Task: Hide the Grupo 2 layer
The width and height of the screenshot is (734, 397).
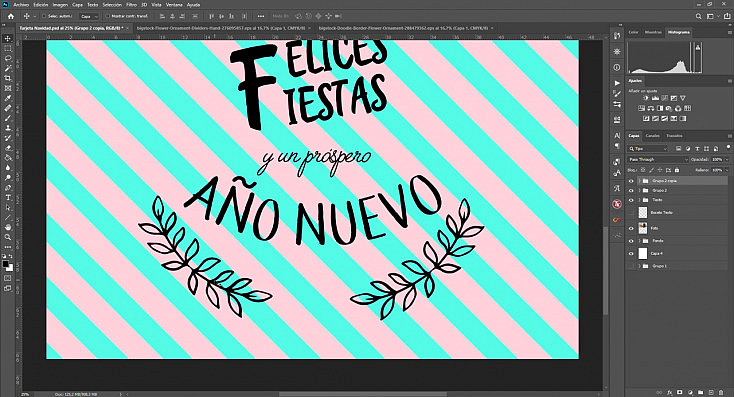Action: pos(631,191)
